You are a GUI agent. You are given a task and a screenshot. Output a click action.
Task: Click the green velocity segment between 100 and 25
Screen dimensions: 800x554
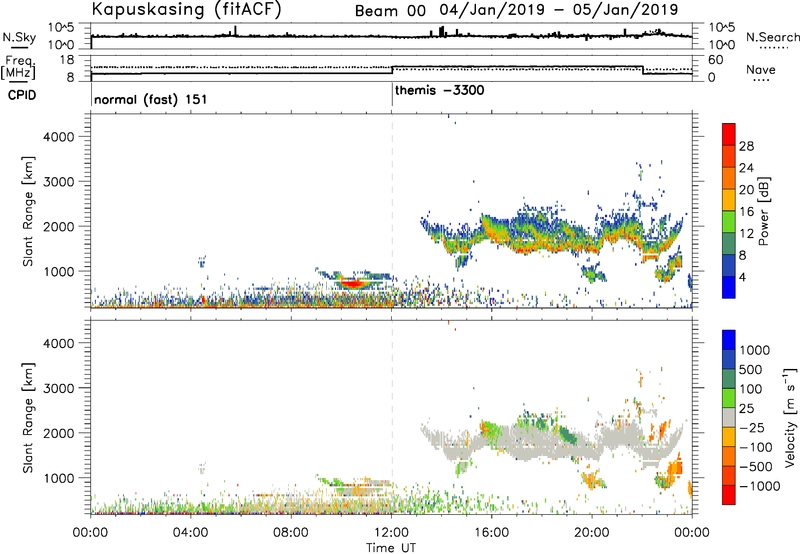[729, 398]
